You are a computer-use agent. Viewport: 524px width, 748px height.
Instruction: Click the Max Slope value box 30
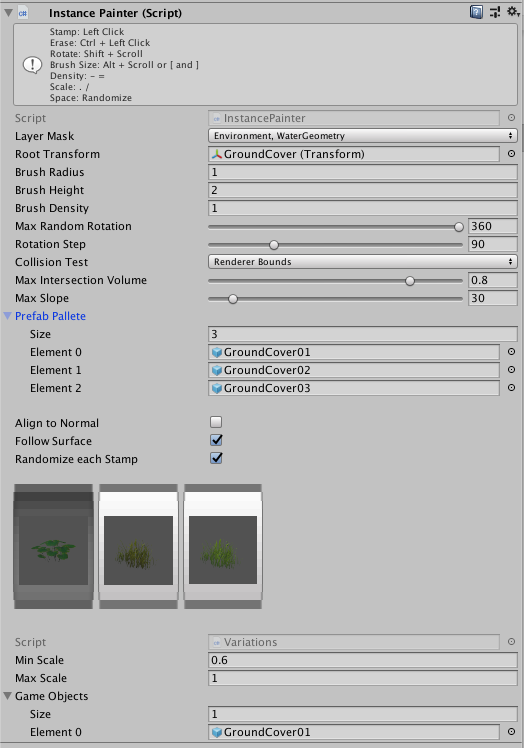[x=493, y=298]
